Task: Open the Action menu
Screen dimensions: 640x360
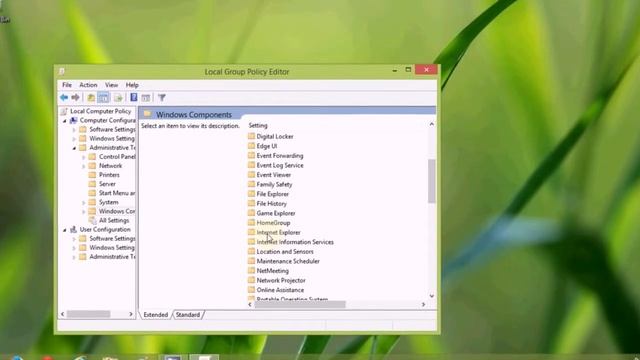Action: pos(88,85)
